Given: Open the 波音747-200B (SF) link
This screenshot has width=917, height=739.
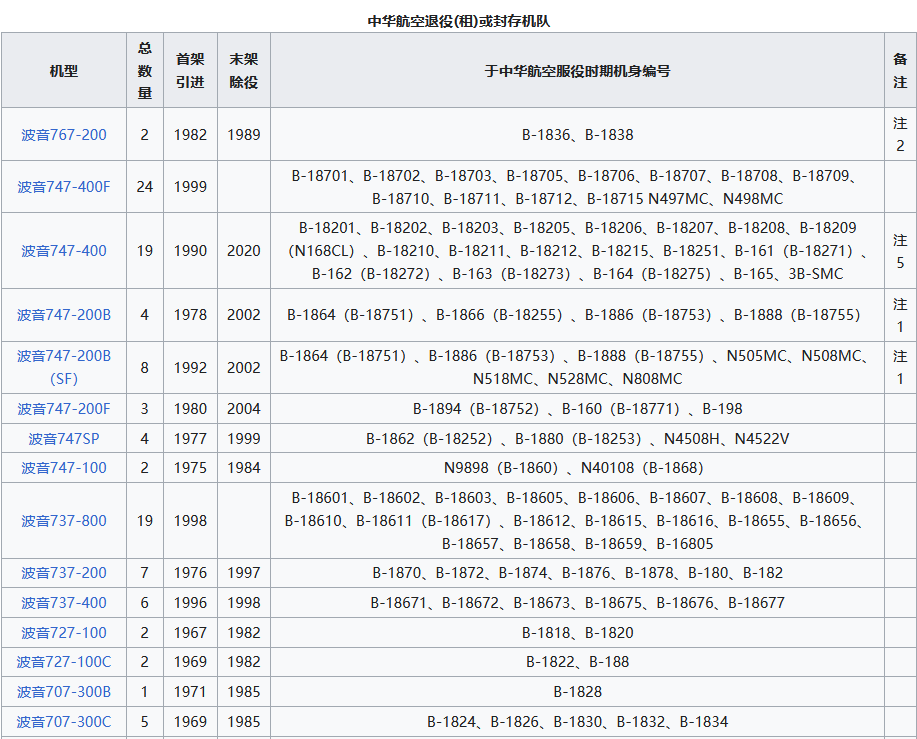Looking at the screenshot, I should coord(64,367).
